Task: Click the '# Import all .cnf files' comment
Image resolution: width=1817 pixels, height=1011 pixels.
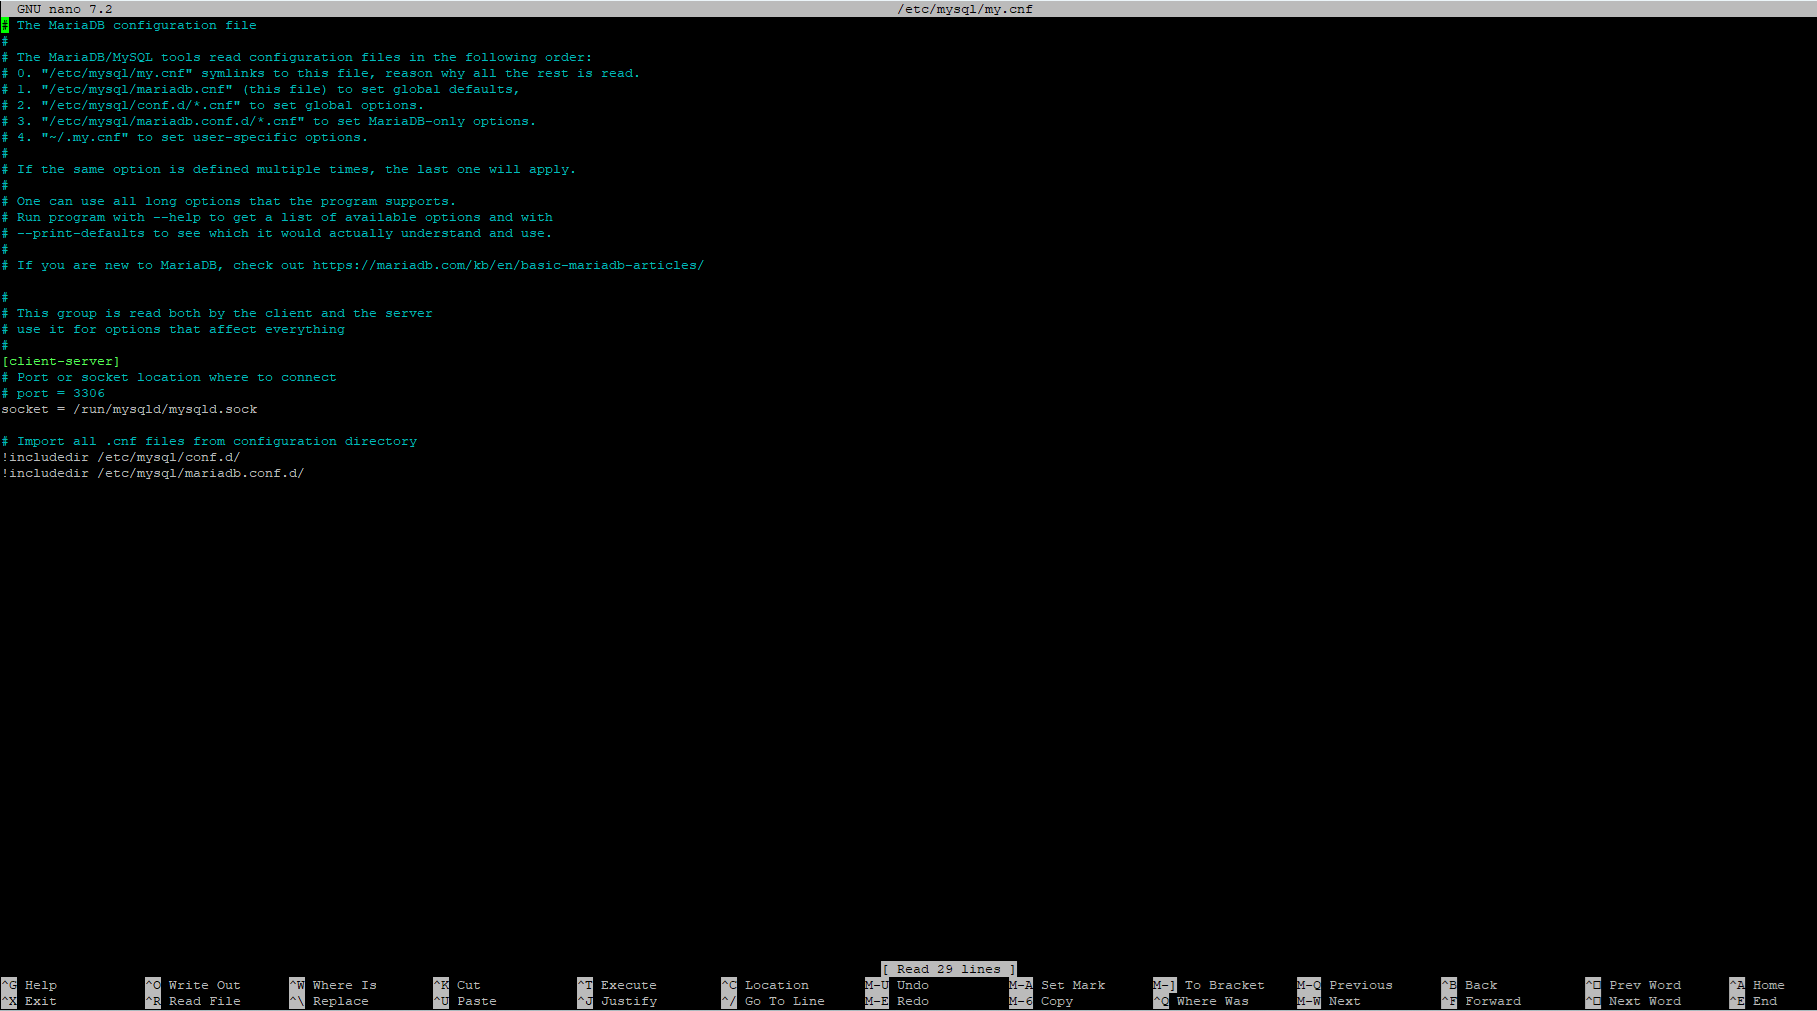Action: 209,441
